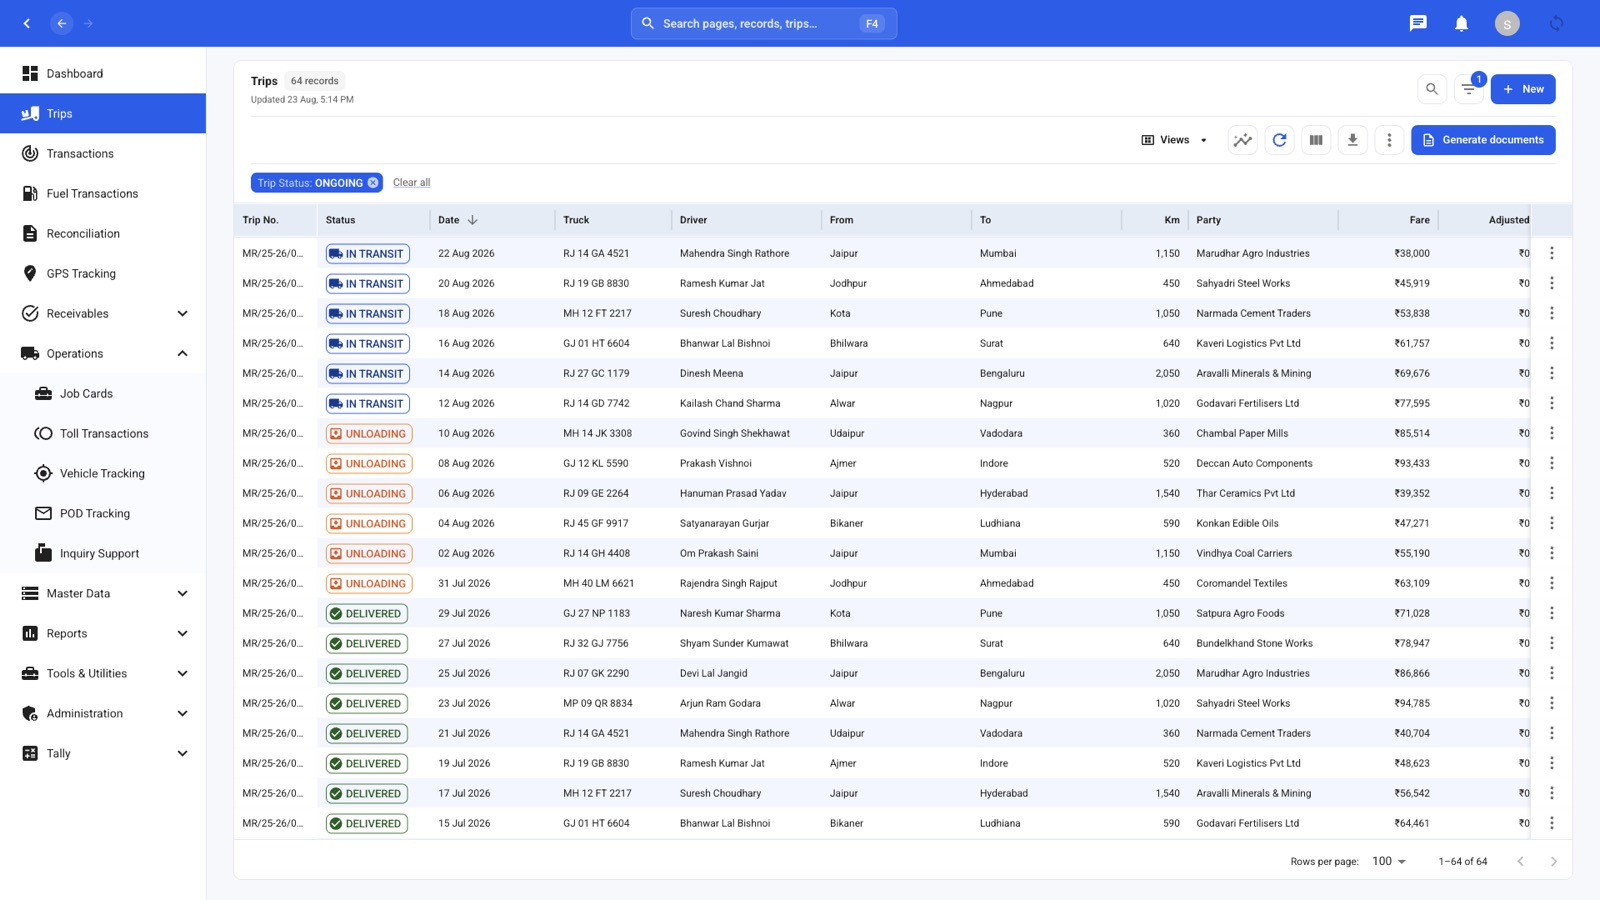The width and height of the screenshot is (1600, 900).
Task: Open the Transactions page
Action: pos(103,153)
